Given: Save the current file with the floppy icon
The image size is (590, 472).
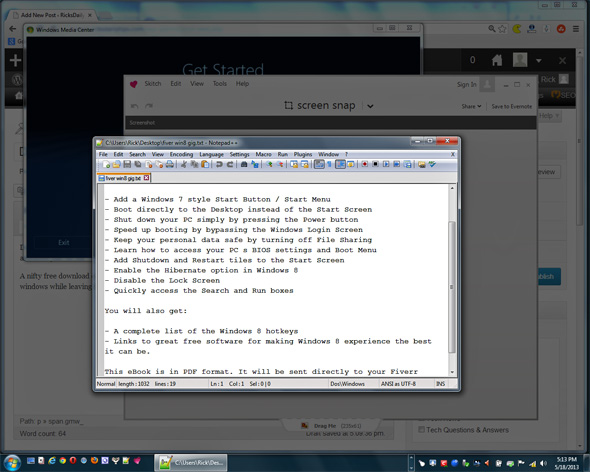Looking at the screenshot, I should point(127,164).
